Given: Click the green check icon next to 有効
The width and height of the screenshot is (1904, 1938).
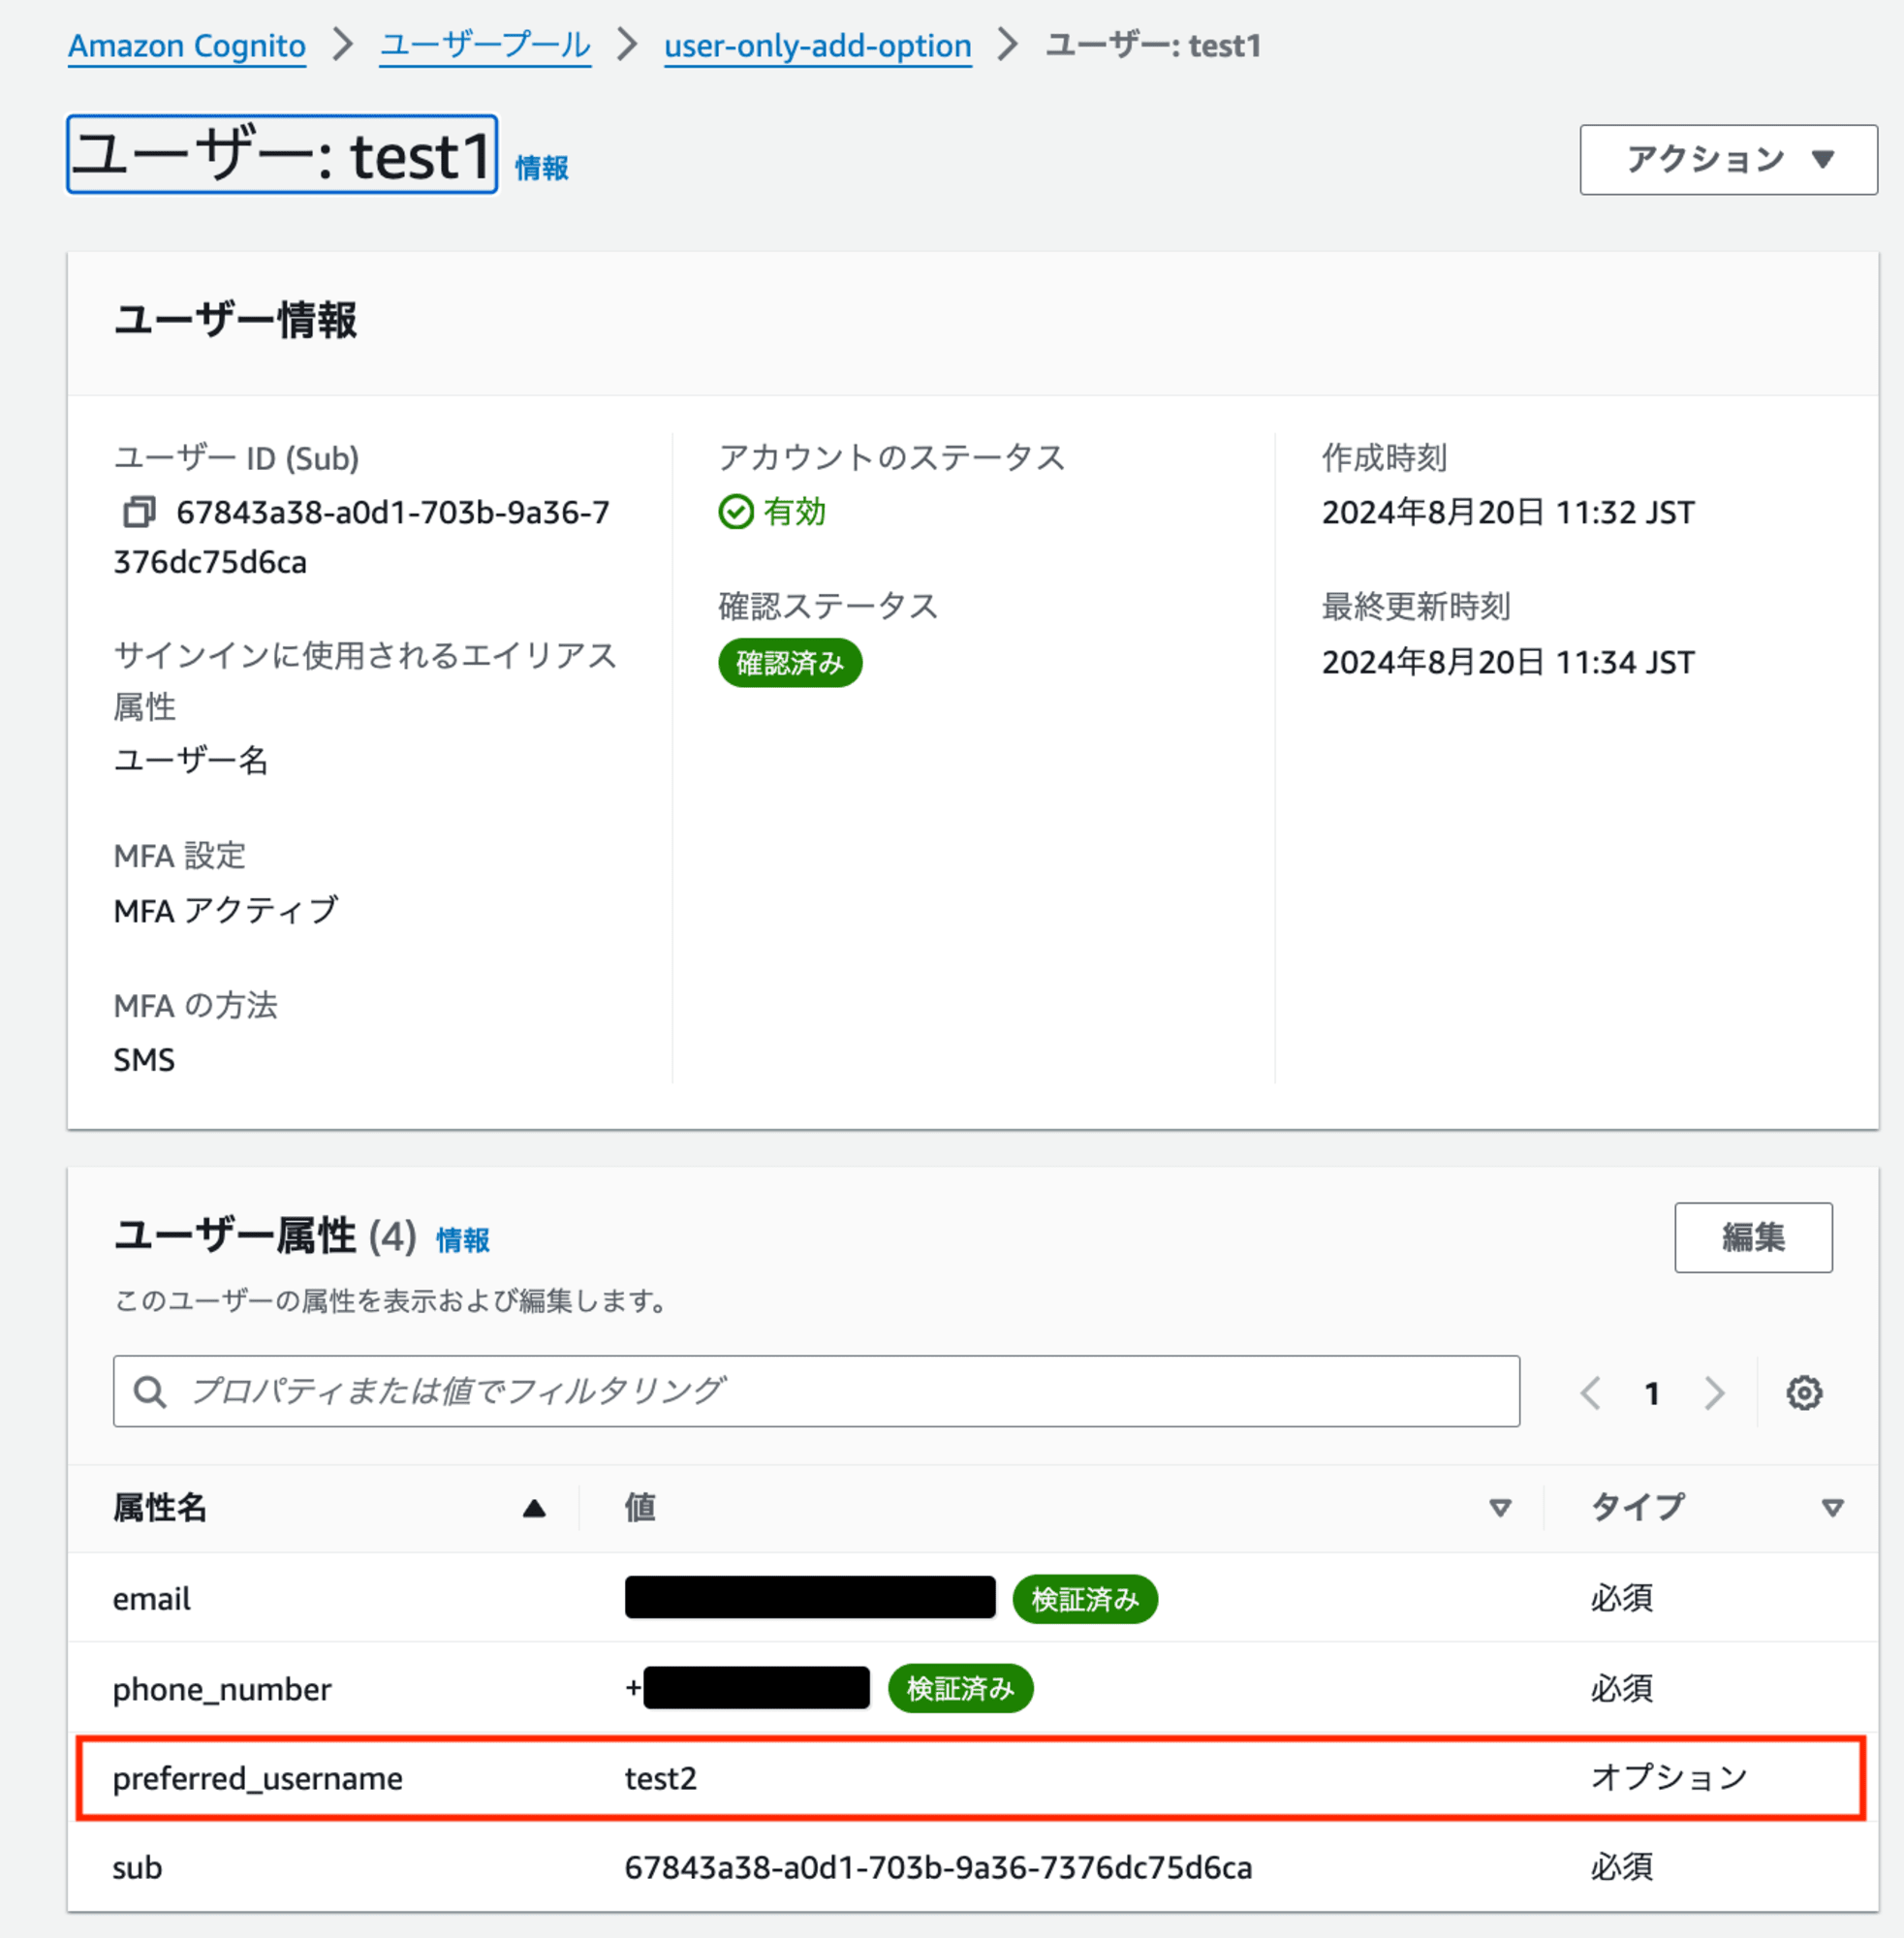Looking at the screenshot, I should tap(736, 512).
